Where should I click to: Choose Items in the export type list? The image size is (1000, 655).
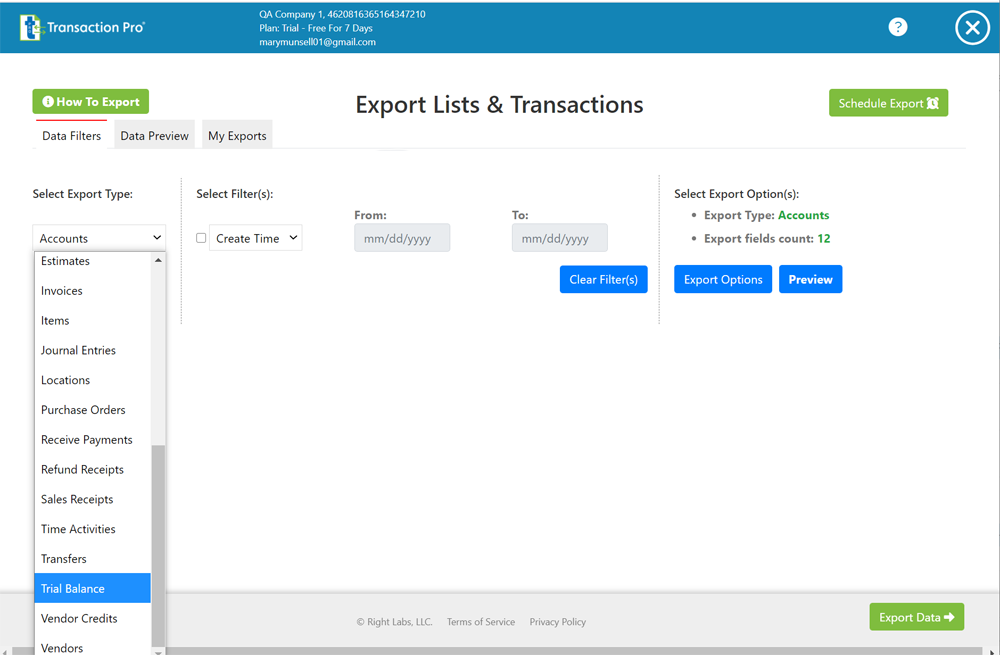tap(92, 321)
